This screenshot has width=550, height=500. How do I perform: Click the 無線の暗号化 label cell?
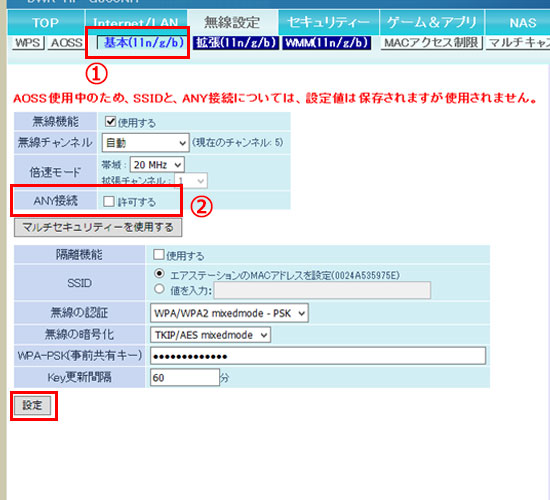coord(79,335)
